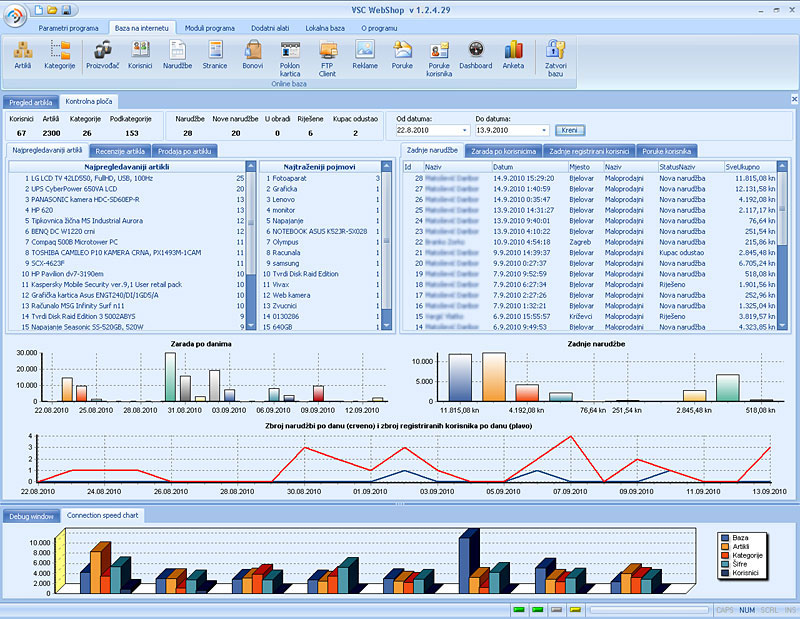Select the Debug window tab
Image resolution: width=800 pixels, height=619 pixels.
(x=30, y=516)
